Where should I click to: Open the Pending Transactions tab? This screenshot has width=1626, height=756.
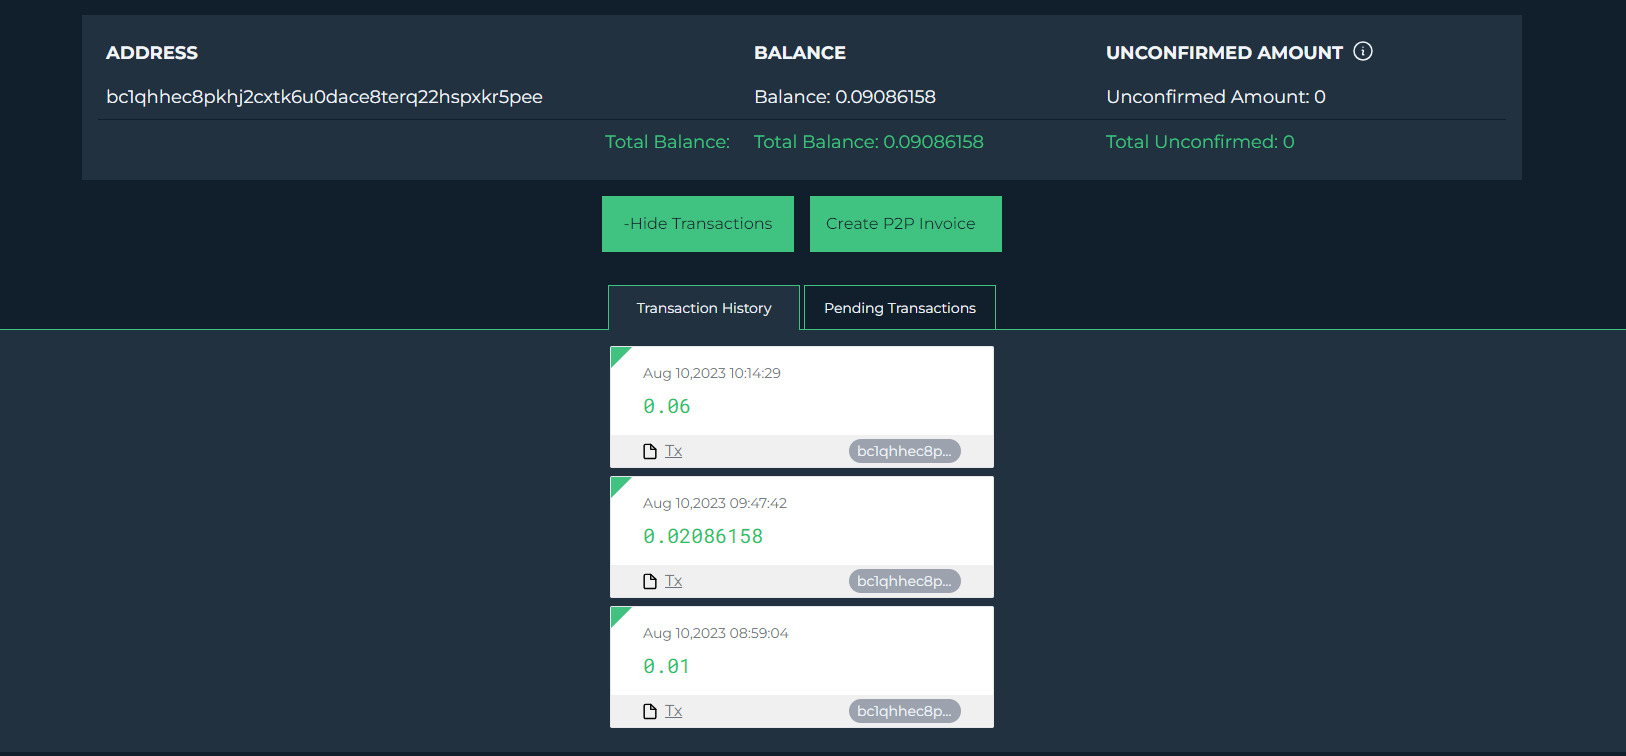click(900, 308)
